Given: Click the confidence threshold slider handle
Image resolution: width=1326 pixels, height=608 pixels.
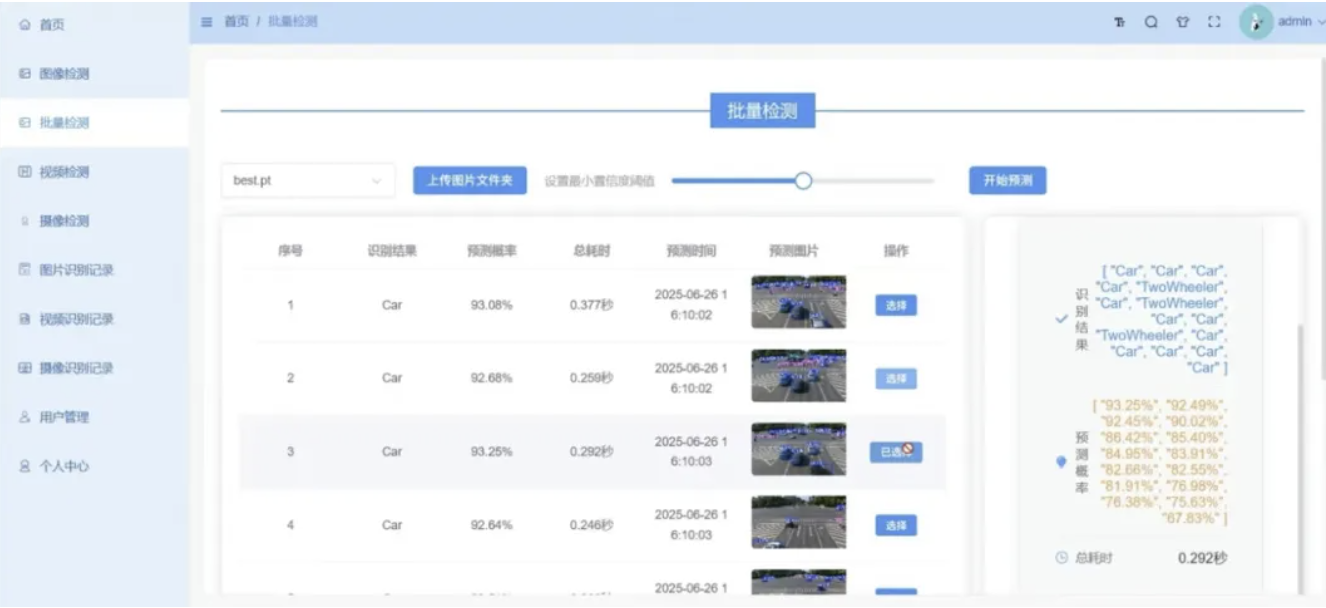Looking at the screenshot, I should 802,181.
